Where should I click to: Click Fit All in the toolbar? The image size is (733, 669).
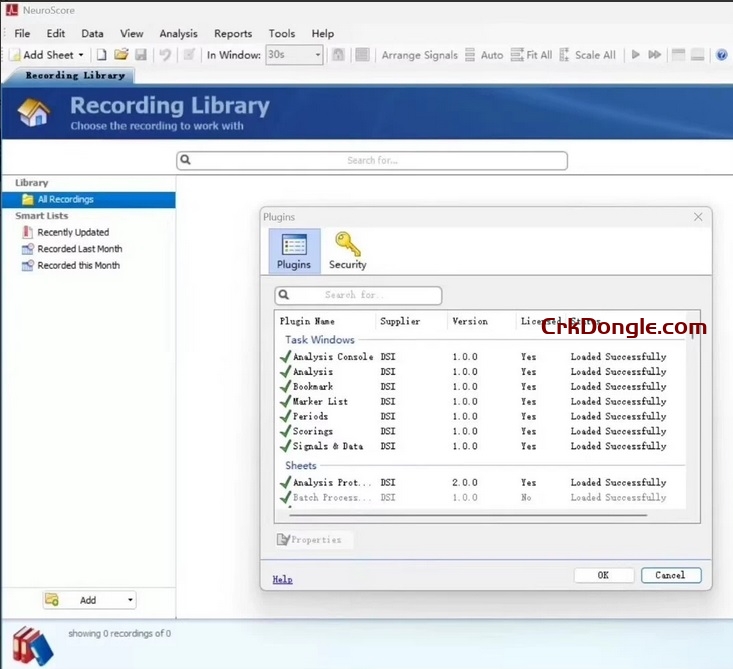531,55
